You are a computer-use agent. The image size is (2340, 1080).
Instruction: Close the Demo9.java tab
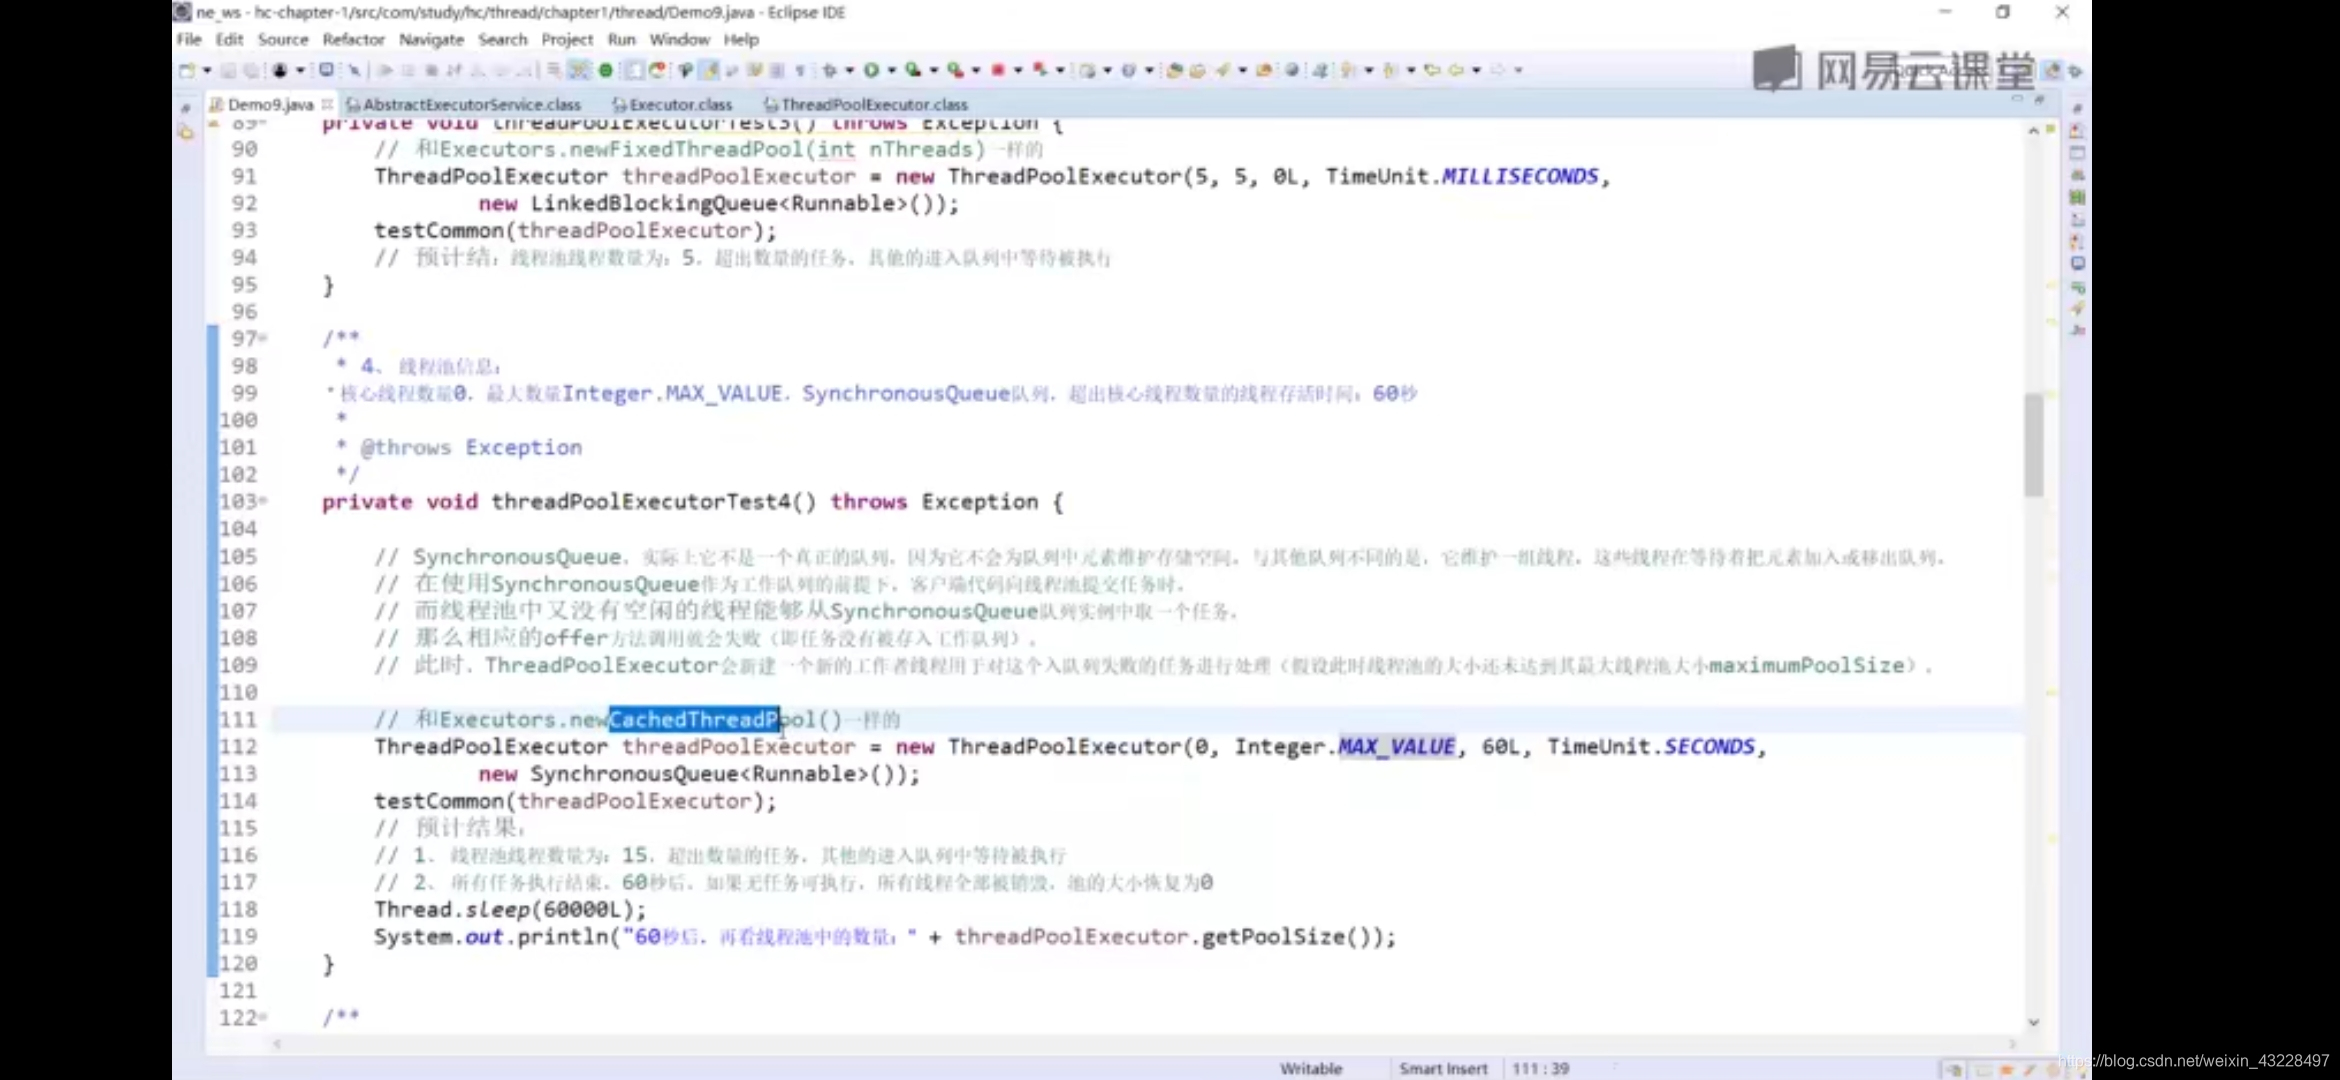tap(327, 104)
